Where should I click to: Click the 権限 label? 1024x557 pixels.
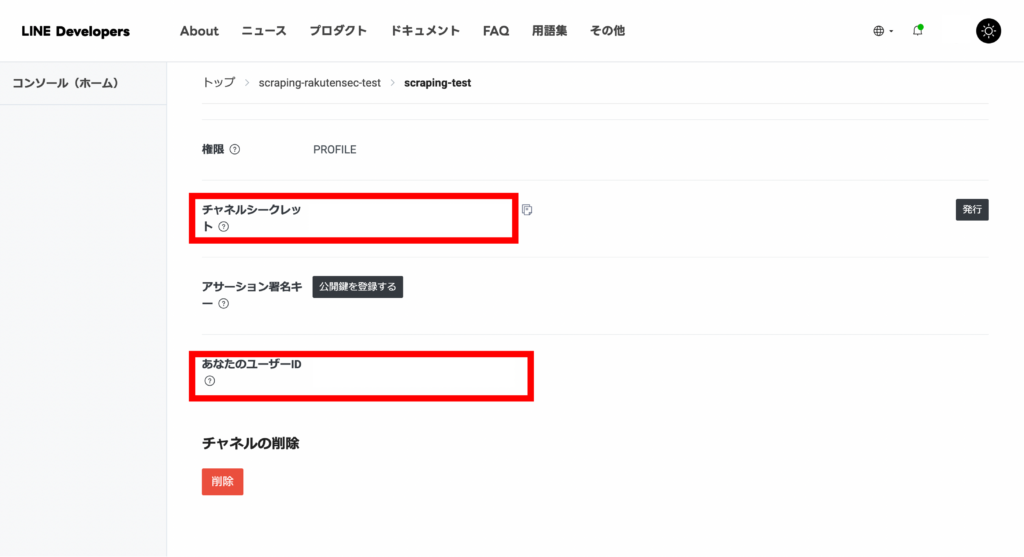tap(213, 150)
